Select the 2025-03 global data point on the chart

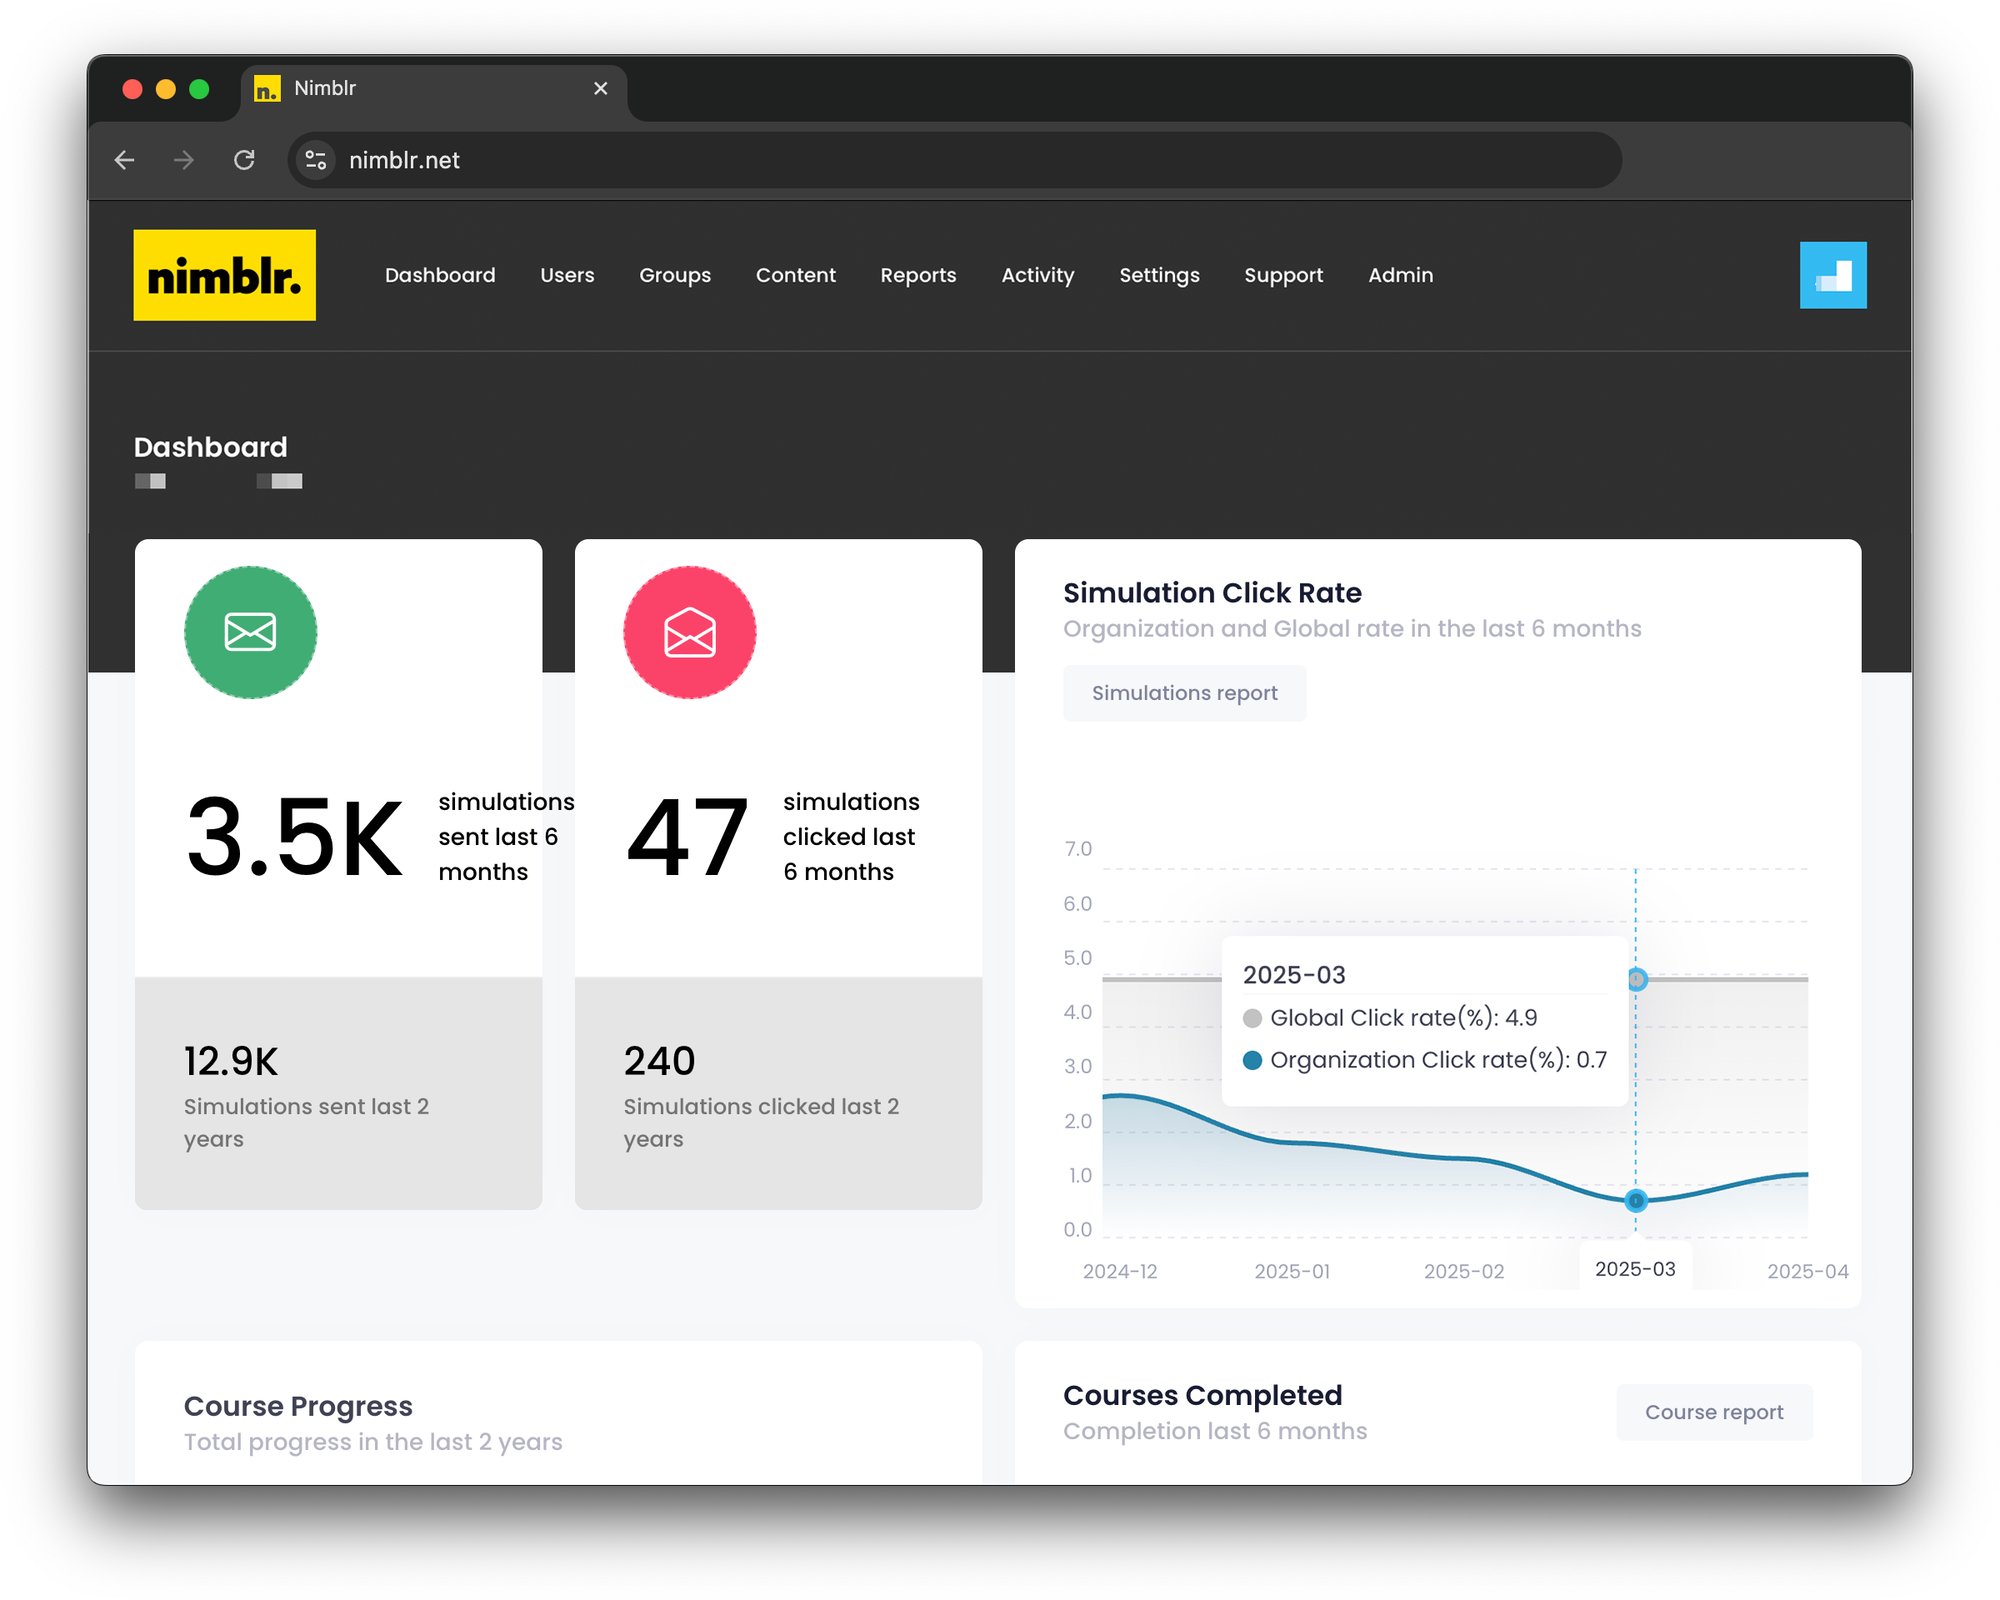pos(1637,979)
